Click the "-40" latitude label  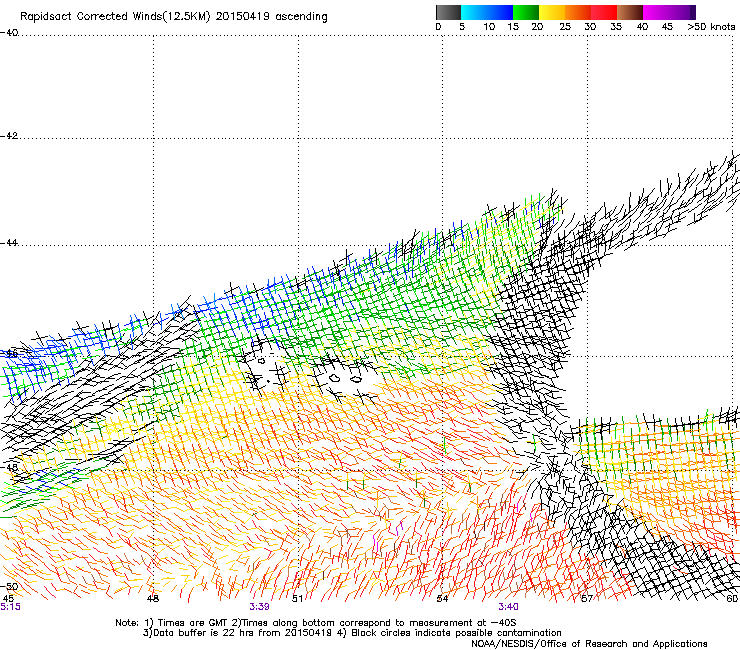[x=9, y=33]
